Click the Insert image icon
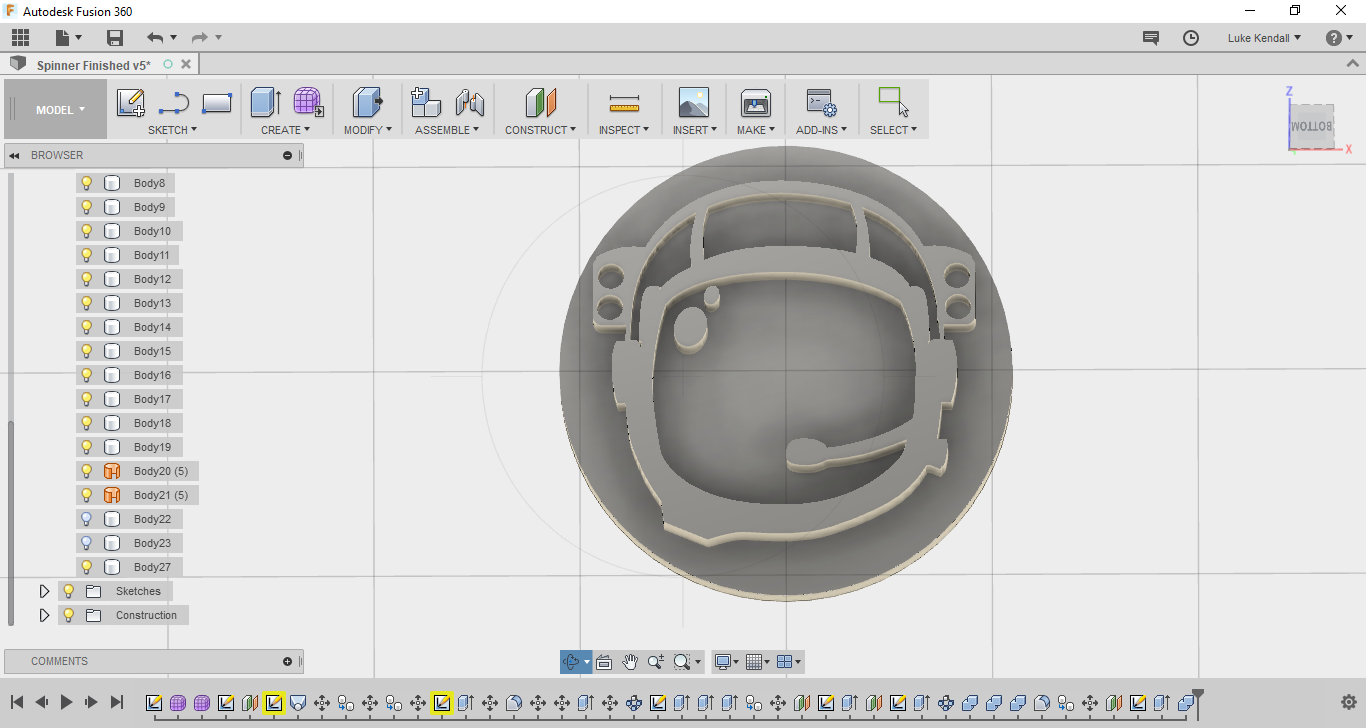Screen dimensions: 1366x728 [x=693, y=102]
